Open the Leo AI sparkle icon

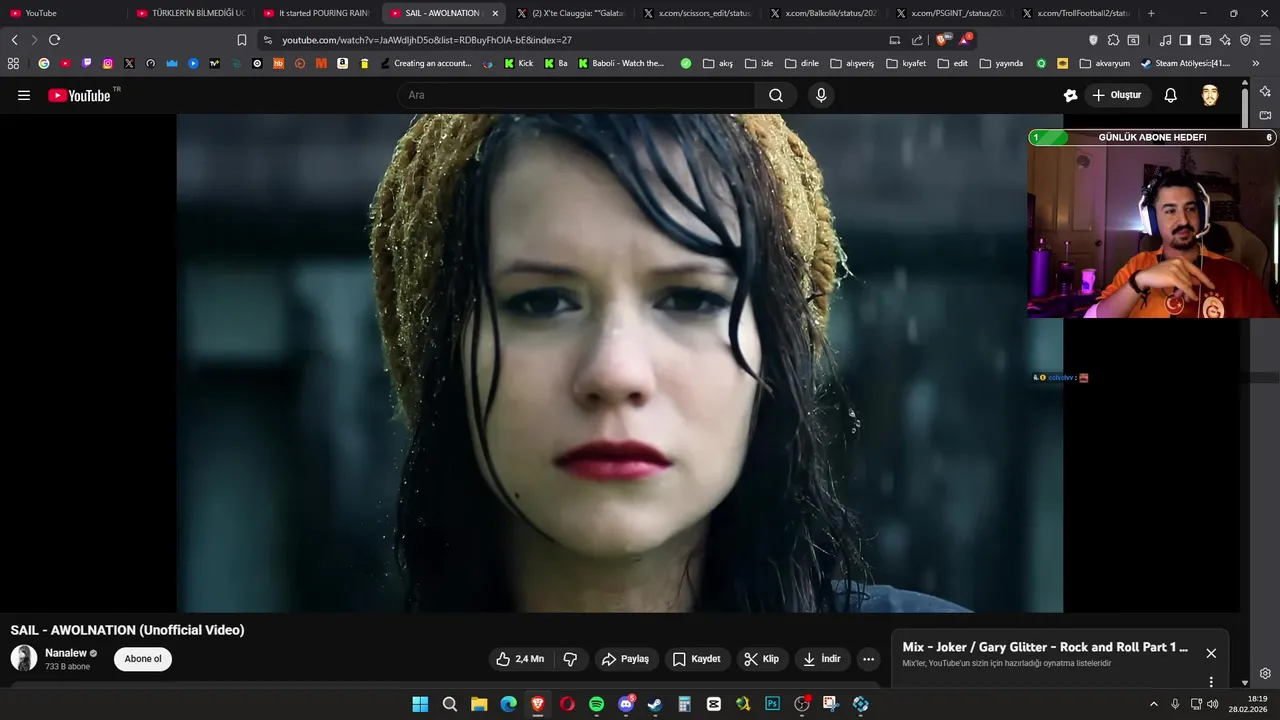pos(1225,40)
